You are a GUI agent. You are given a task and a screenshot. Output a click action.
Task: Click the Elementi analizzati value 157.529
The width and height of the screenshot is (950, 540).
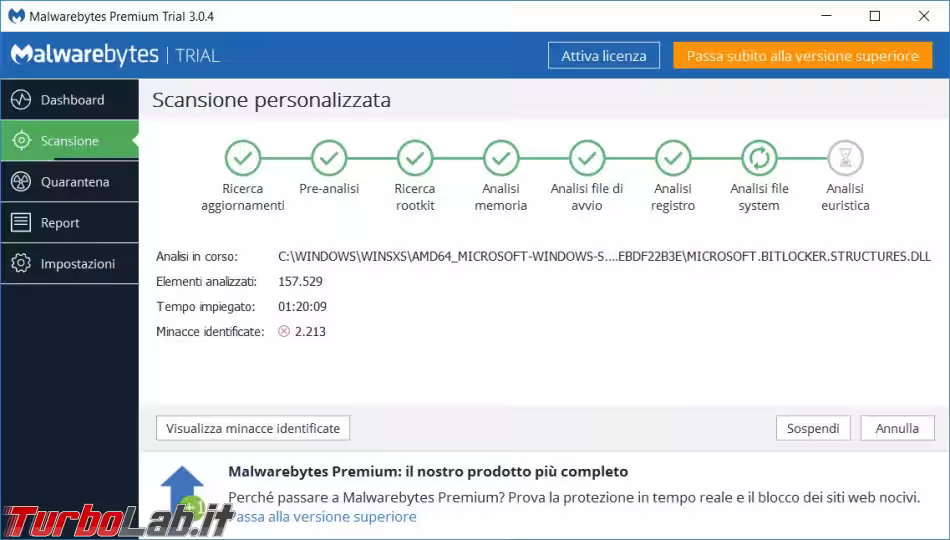(x=301, y=281)
